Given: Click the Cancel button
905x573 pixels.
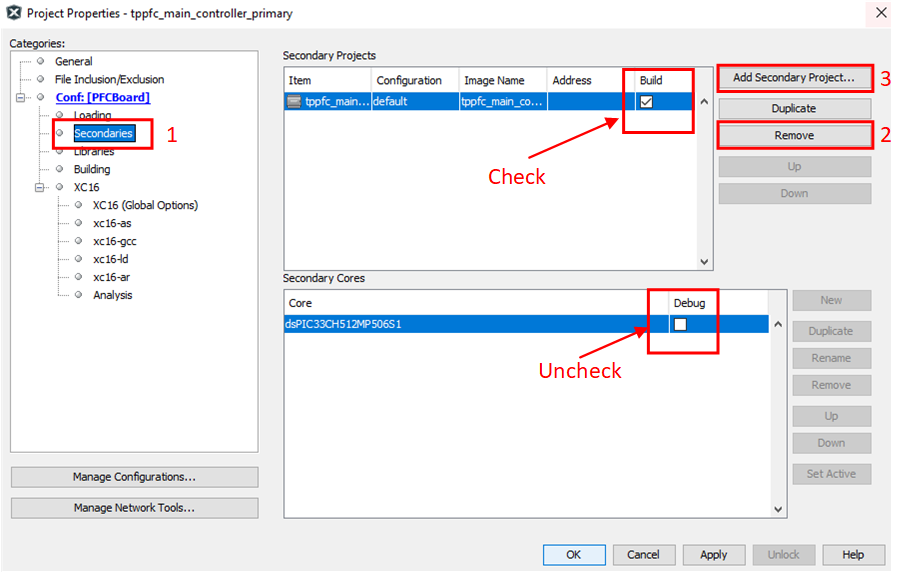Looking at the screenshot, I should tap(644, 555).
